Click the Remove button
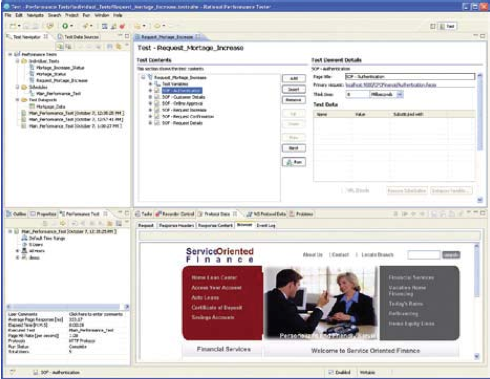490x379 pixels. 294,100
